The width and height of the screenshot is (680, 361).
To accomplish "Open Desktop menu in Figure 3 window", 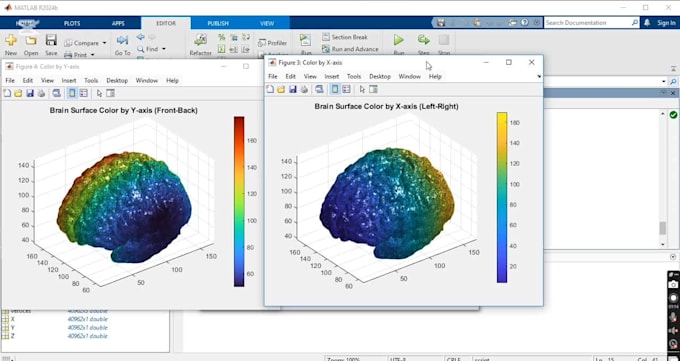I will coord(380,76).
